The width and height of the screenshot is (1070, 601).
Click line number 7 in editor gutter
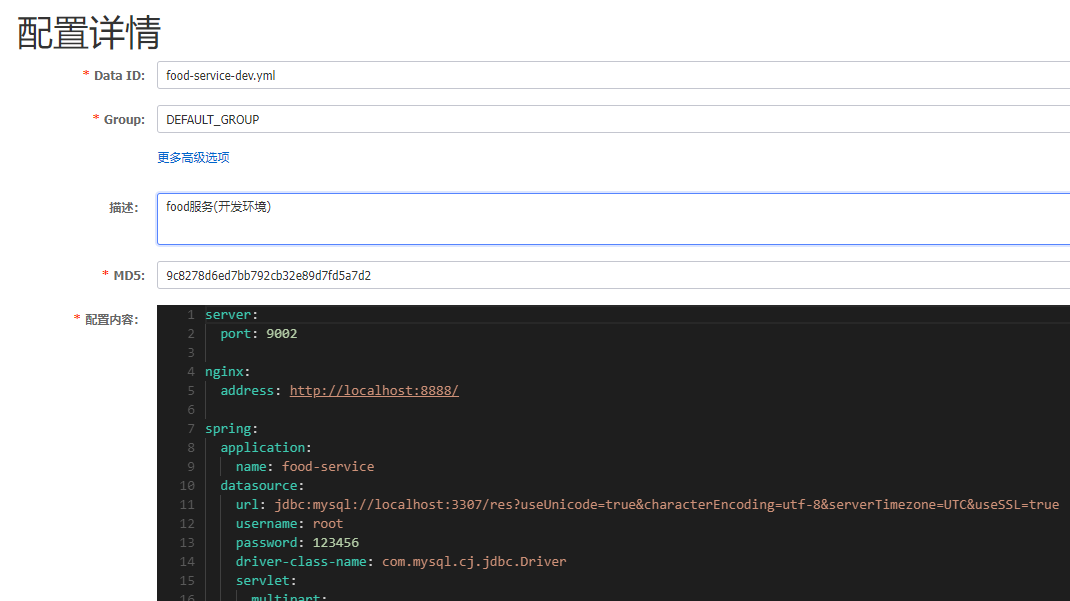point(190,429)
